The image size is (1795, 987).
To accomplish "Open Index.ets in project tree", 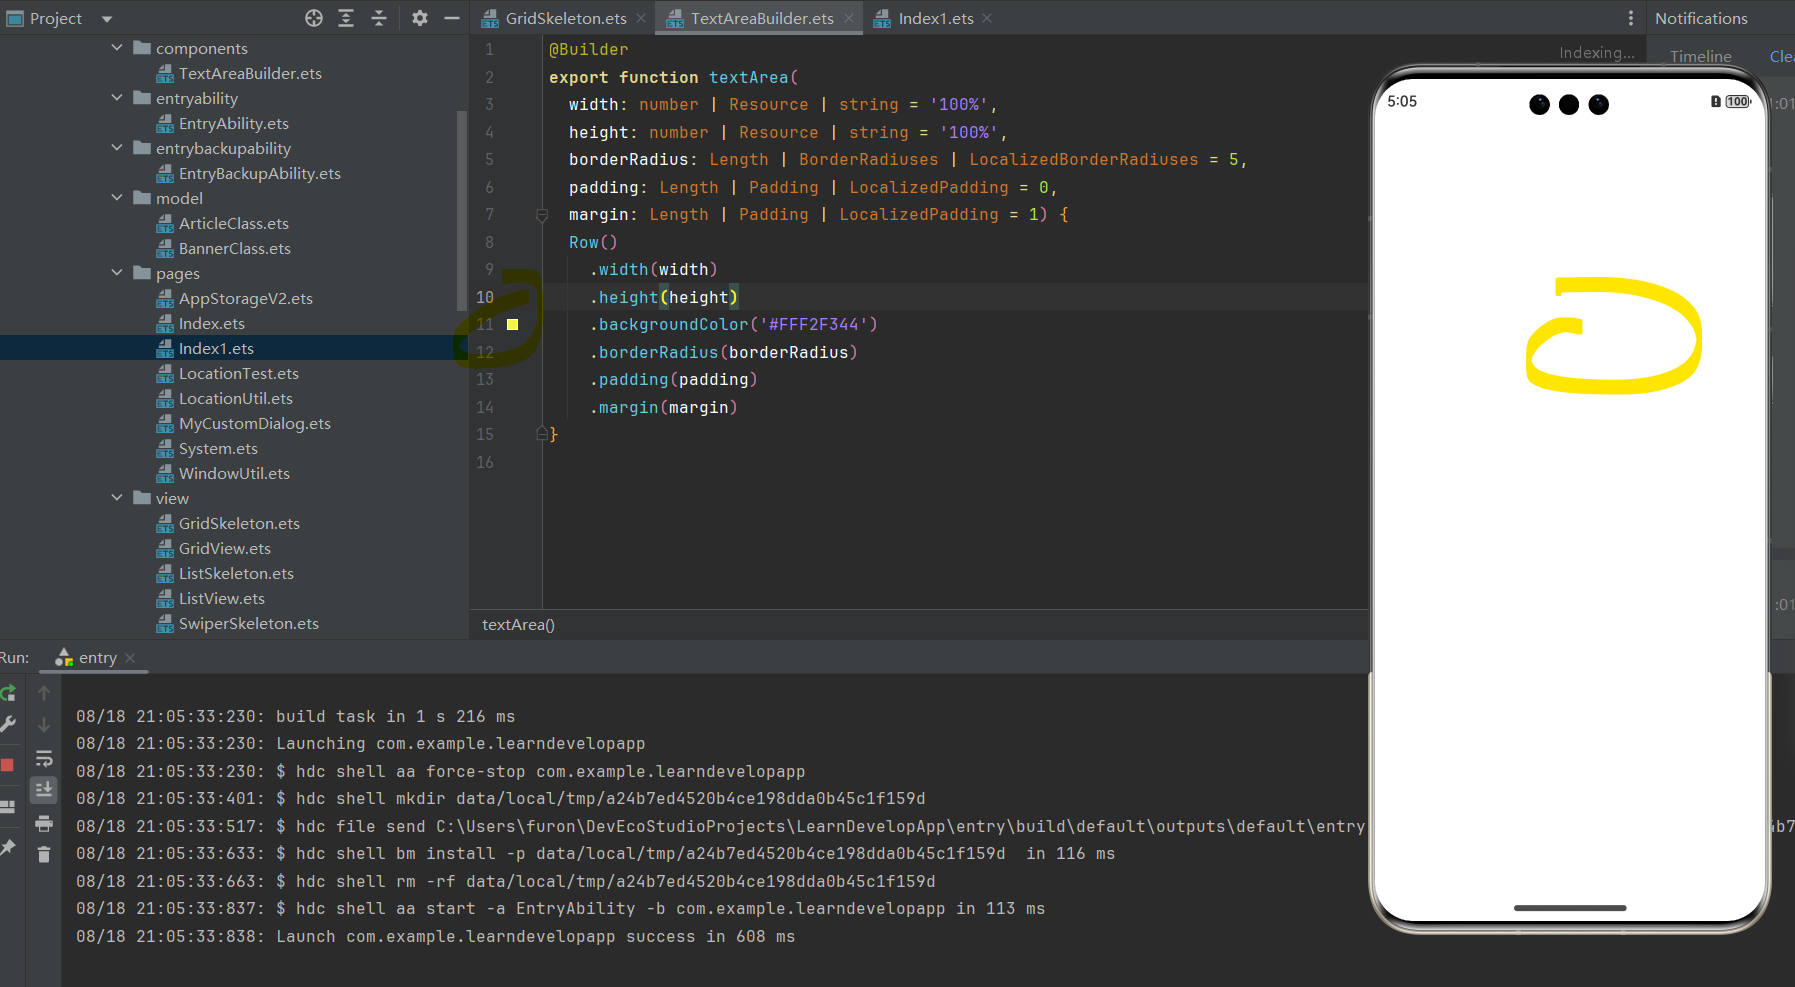I will pos(211,323).
